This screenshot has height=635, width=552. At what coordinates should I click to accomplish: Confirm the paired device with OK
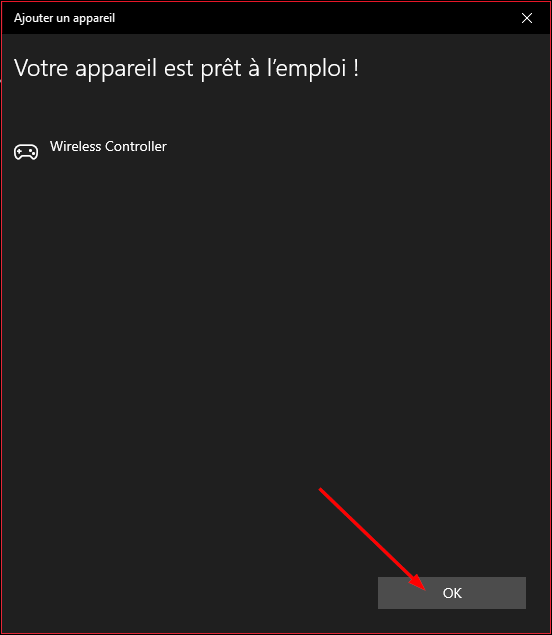452,593
